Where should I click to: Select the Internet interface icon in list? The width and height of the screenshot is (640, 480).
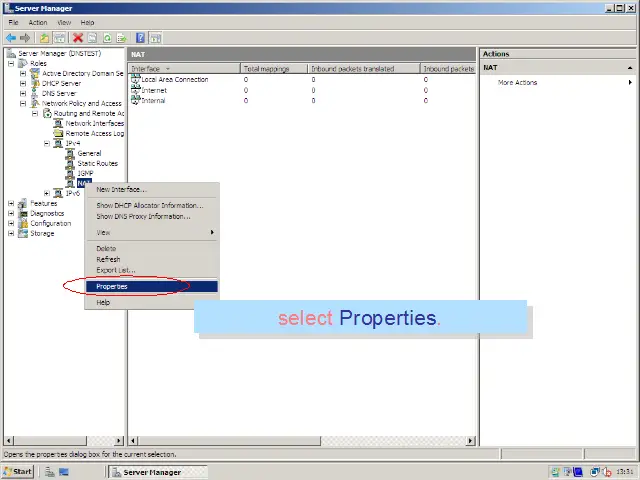pyautogui.click(x=136, y=90)
